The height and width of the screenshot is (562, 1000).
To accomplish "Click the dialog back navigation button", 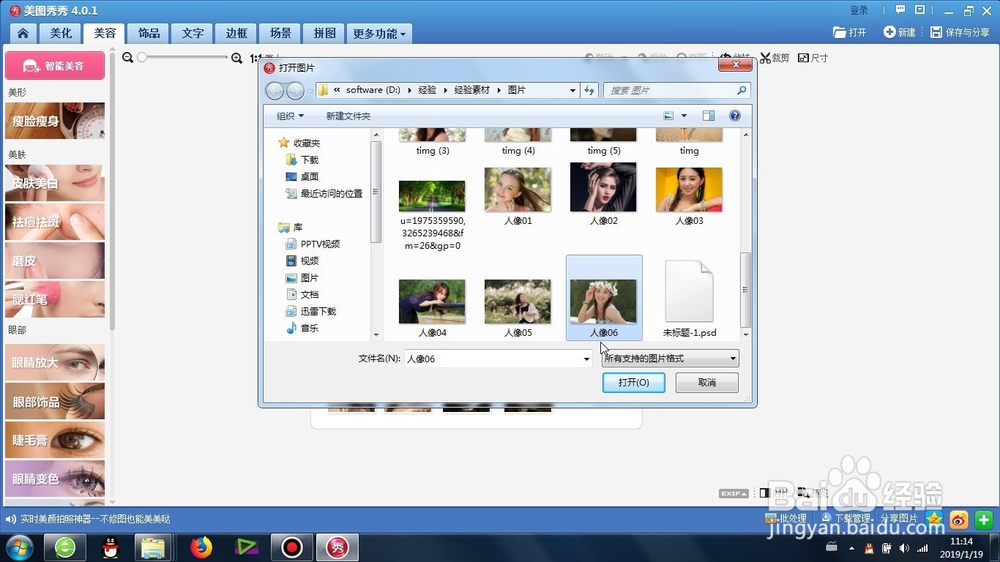I will pos(275,91).
